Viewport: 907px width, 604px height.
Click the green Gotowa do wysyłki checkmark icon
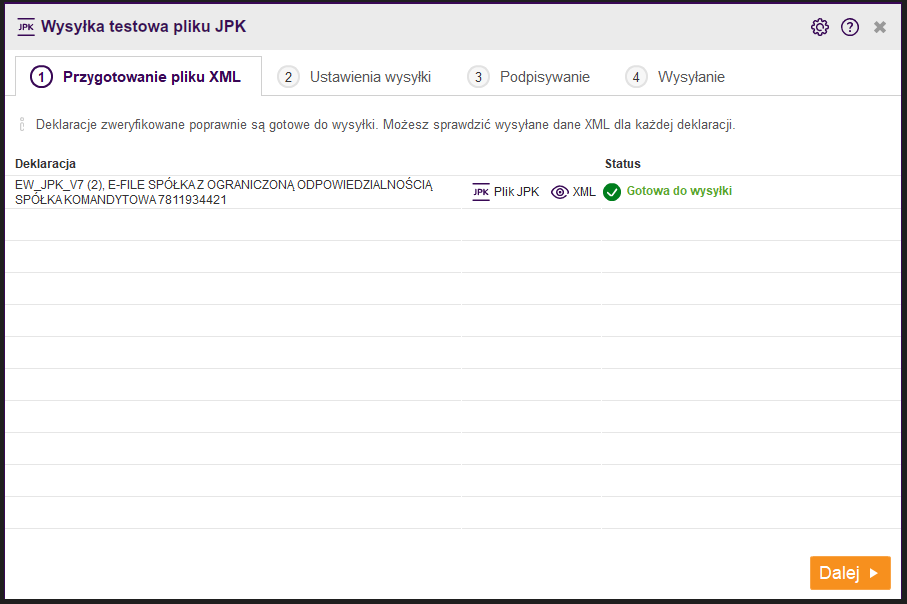pos(612,191)
